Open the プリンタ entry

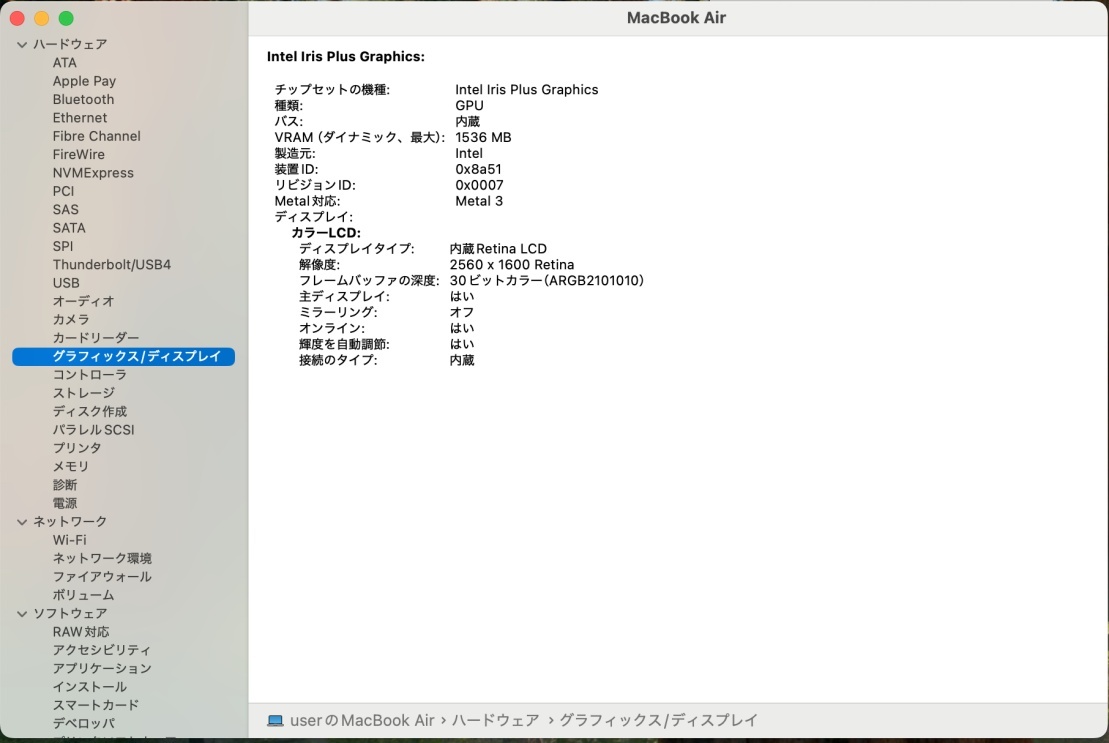[x=77, y=448]
